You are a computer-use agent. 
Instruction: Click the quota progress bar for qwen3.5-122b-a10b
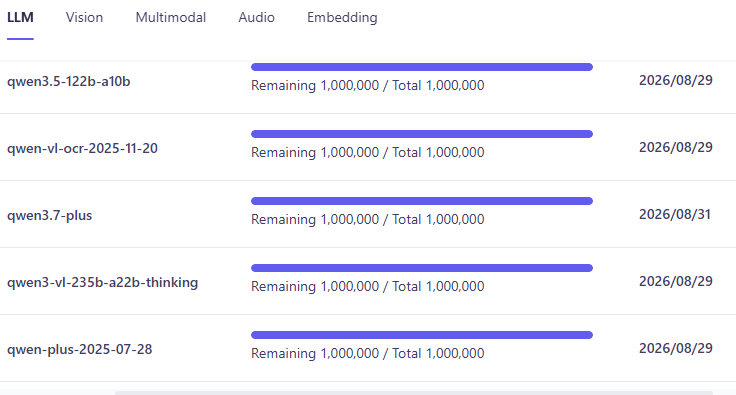click(x=422, y=67)
